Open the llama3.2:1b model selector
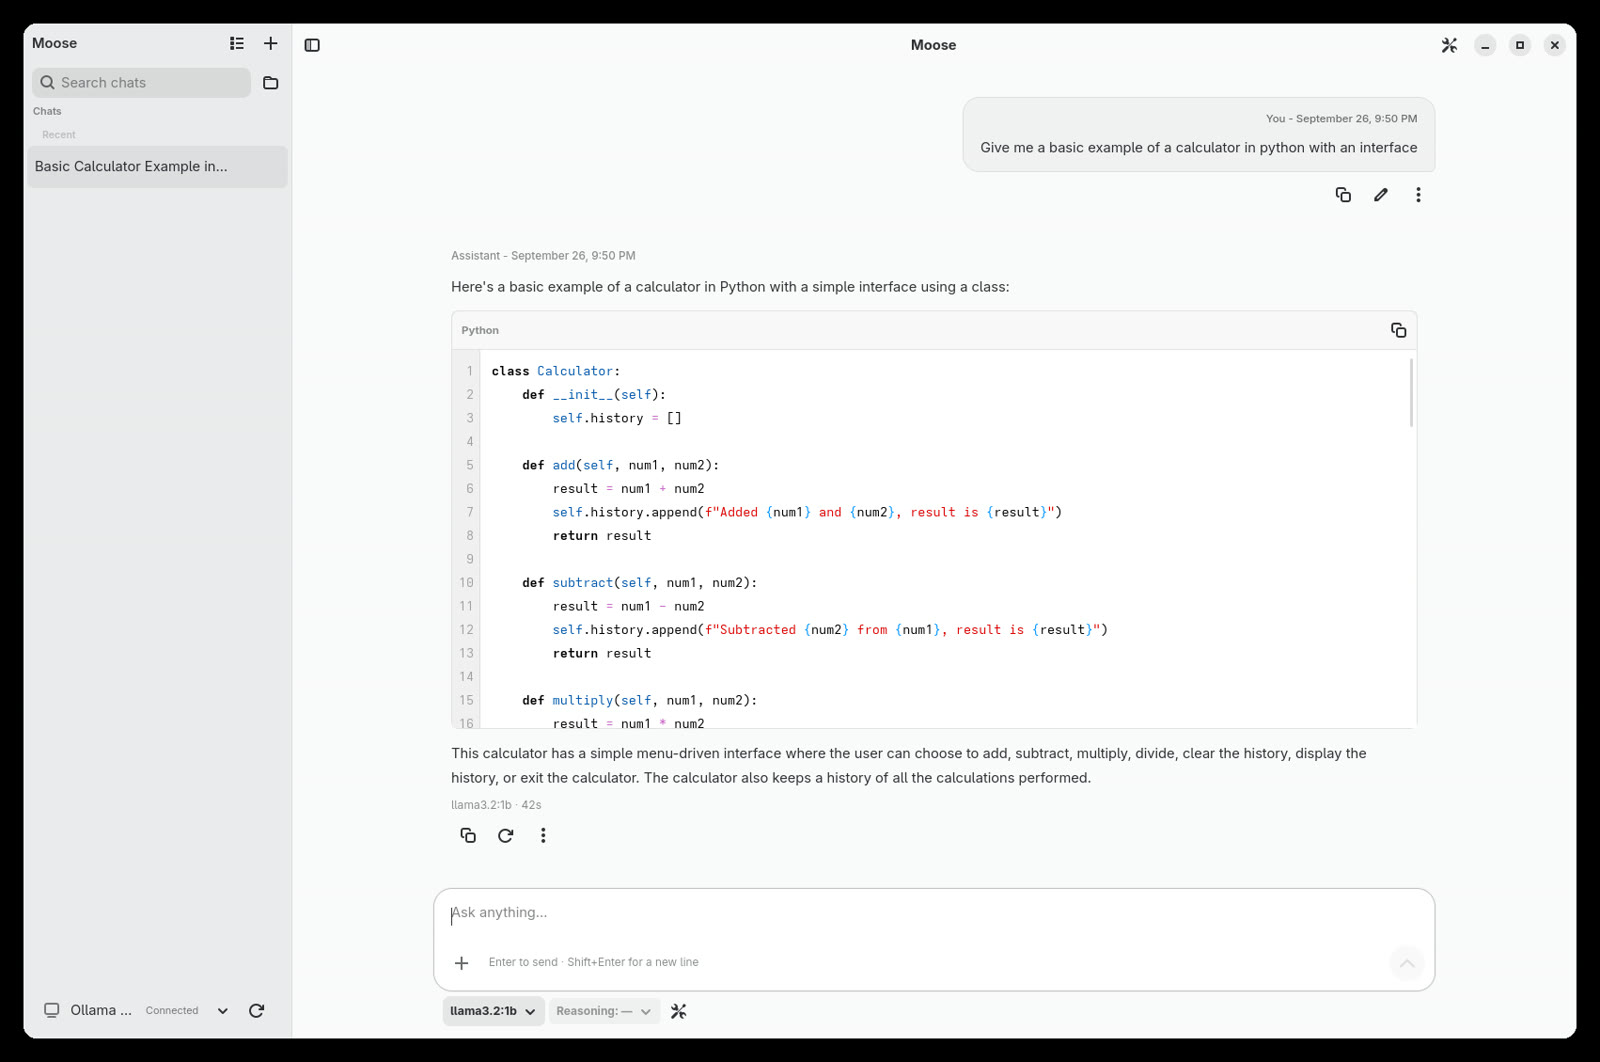The height and width of the screenshot is (1062, 1600). (x=494, y=1011)
